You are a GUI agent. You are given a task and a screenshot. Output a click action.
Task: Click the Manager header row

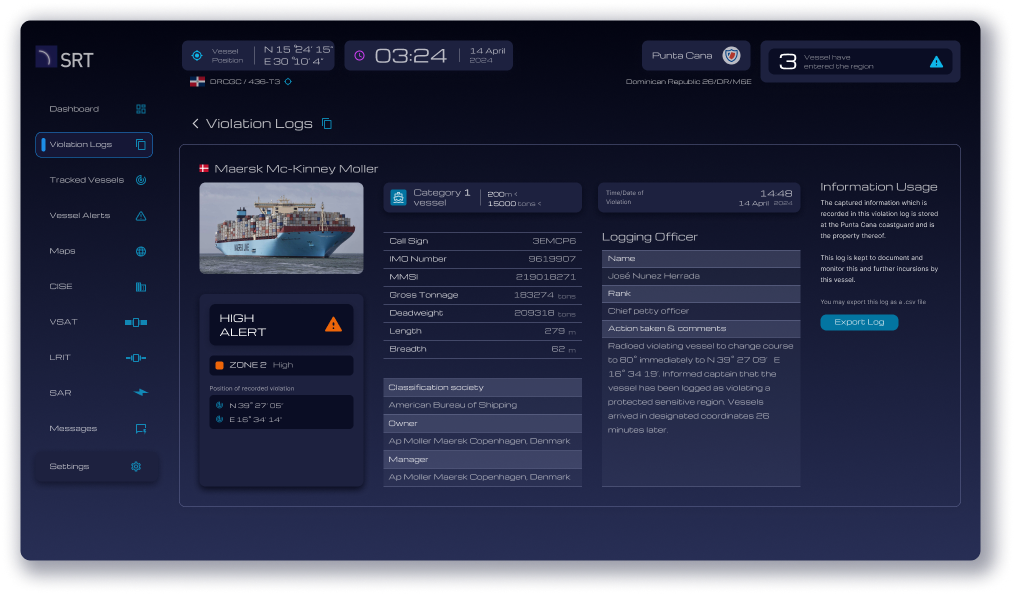click(x=482, y=459)
